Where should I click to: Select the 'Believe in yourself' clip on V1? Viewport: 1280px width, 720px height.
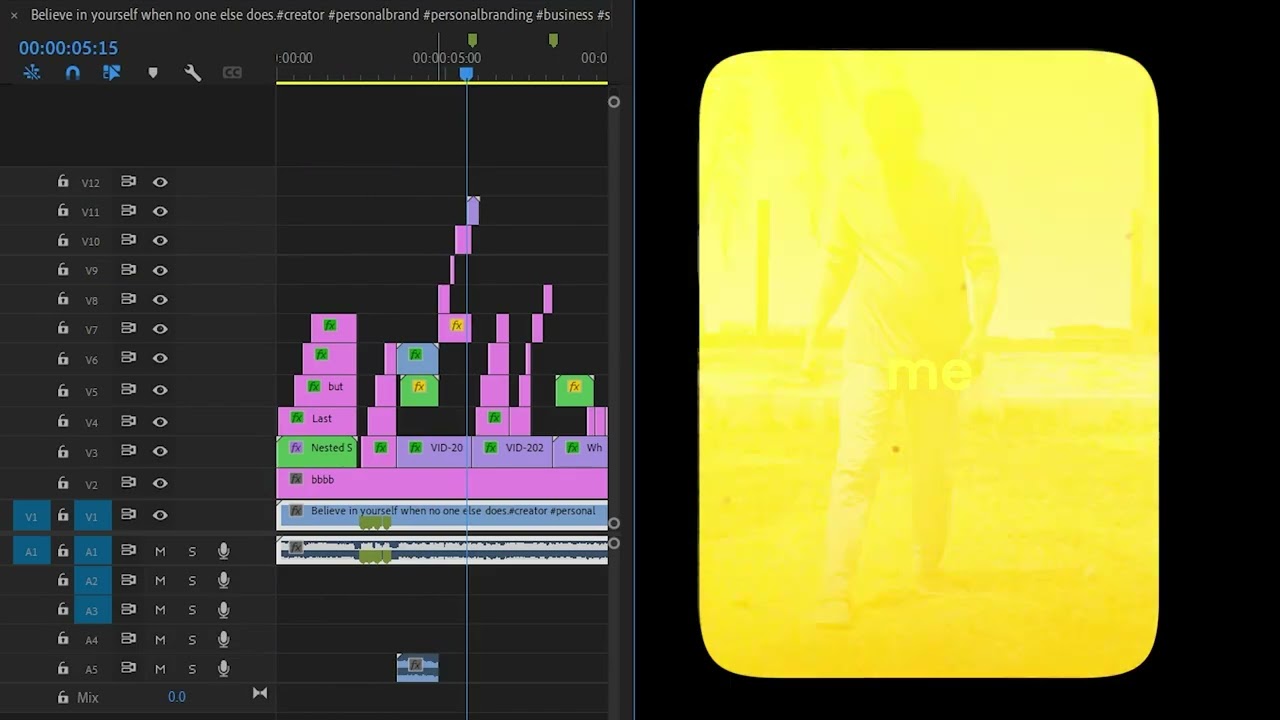(x=442, y=515)
